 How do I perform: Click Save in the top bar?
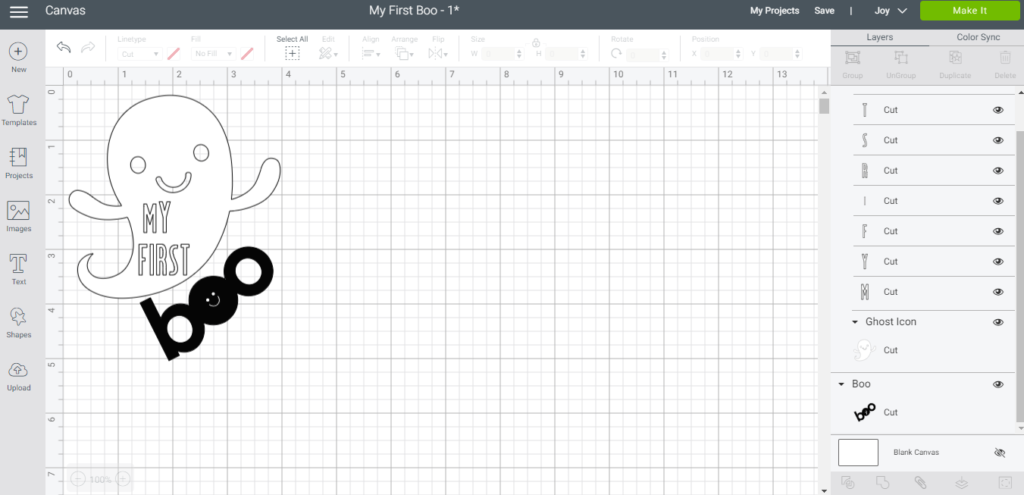tap(824, 11)
